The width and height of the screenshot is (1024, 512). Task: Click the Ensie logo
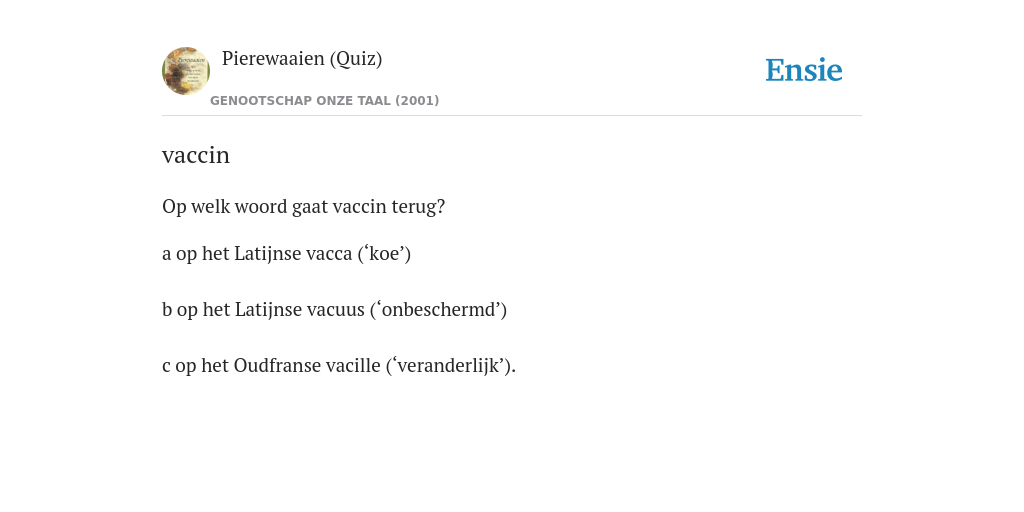pos(804,70)
